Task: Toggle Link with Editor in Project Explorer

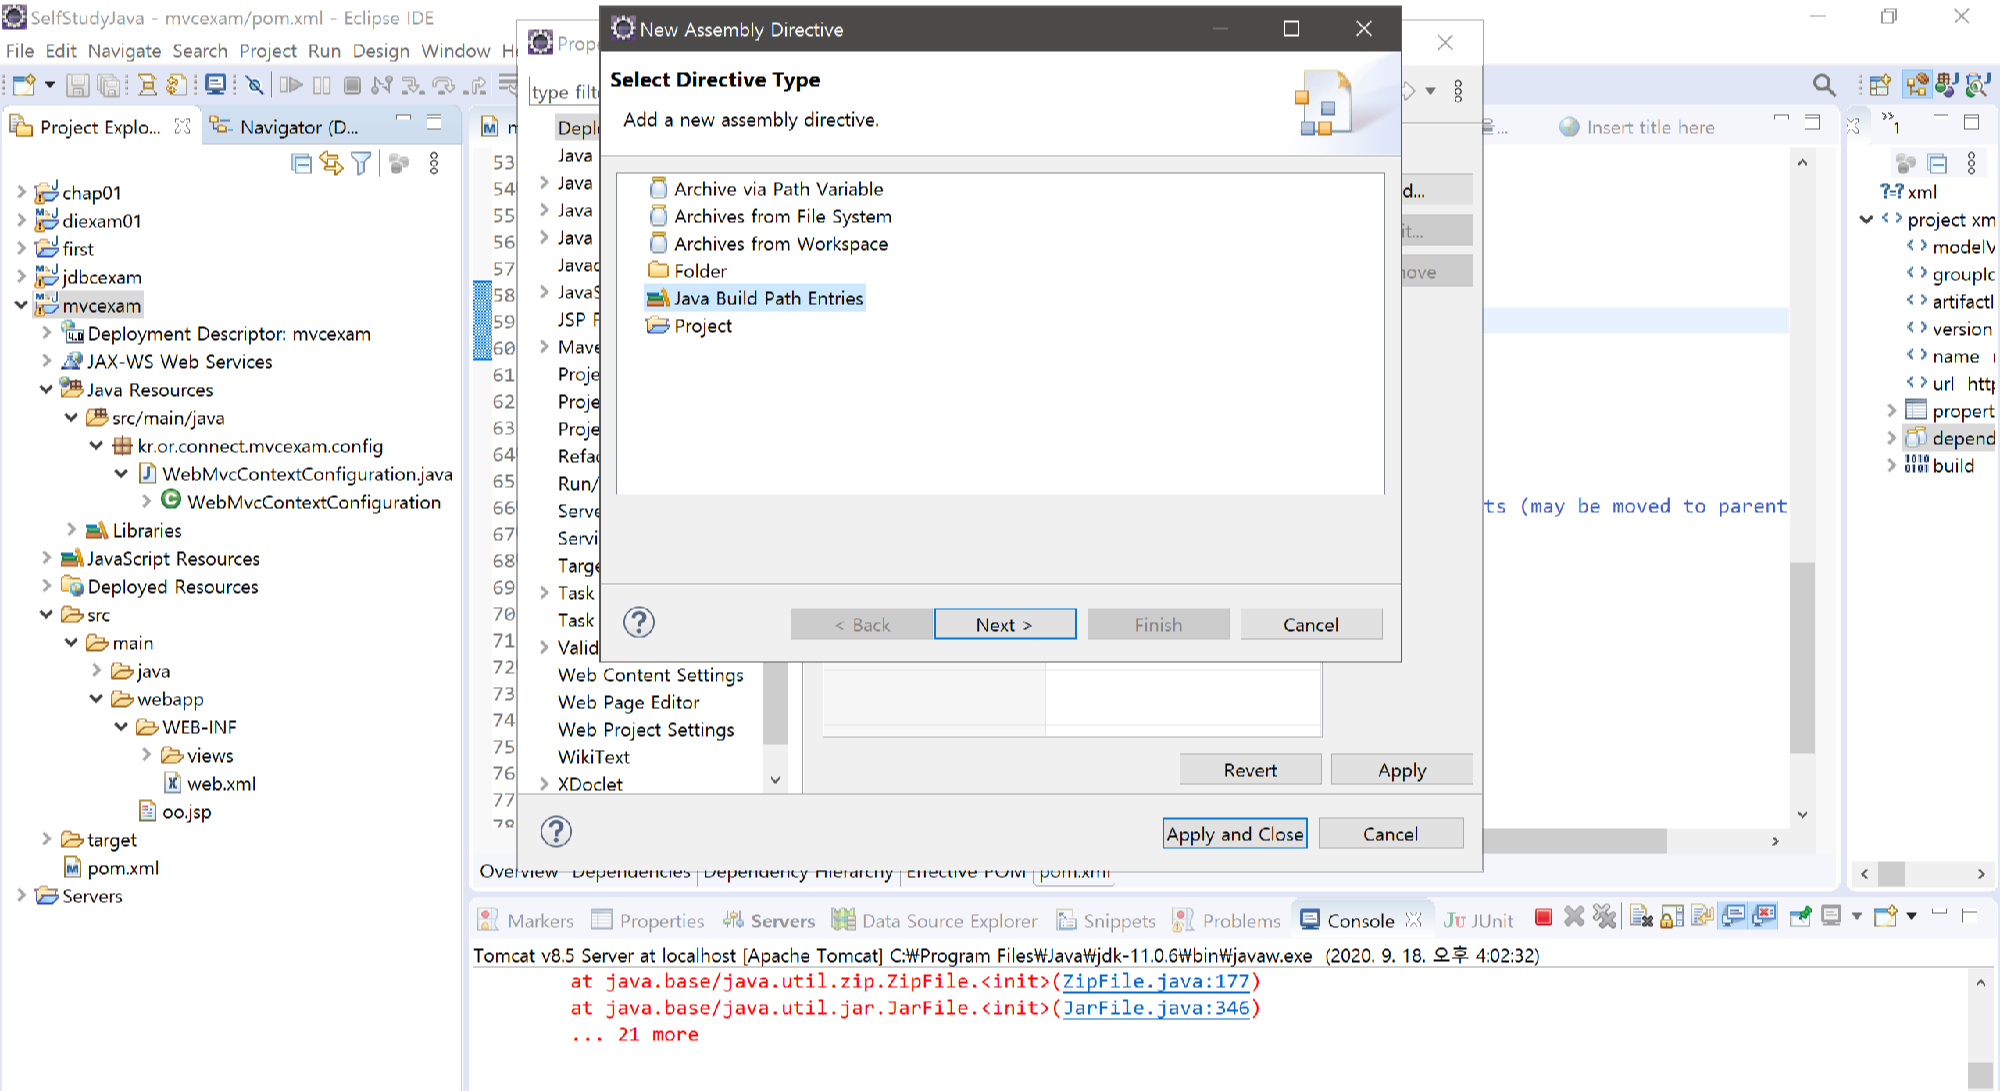Action: (331, 163)
